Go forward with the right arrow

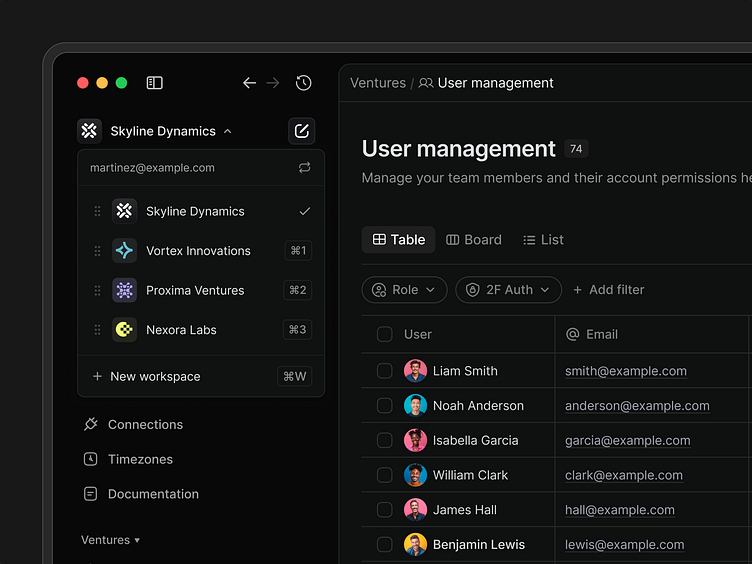[x=273, y=83]
